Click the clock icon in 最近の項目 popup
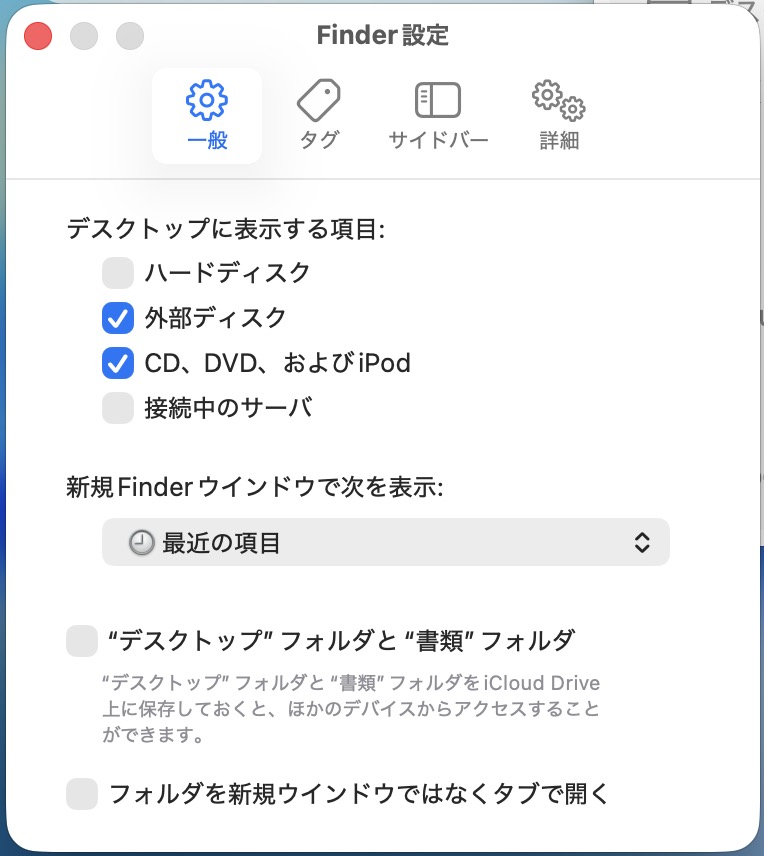The width and height of the screenshot is (764, 856). 143,543
